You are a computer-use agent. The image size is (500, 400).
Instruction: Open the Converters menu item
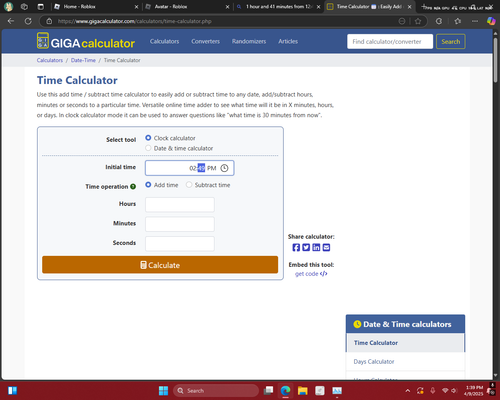205,41
